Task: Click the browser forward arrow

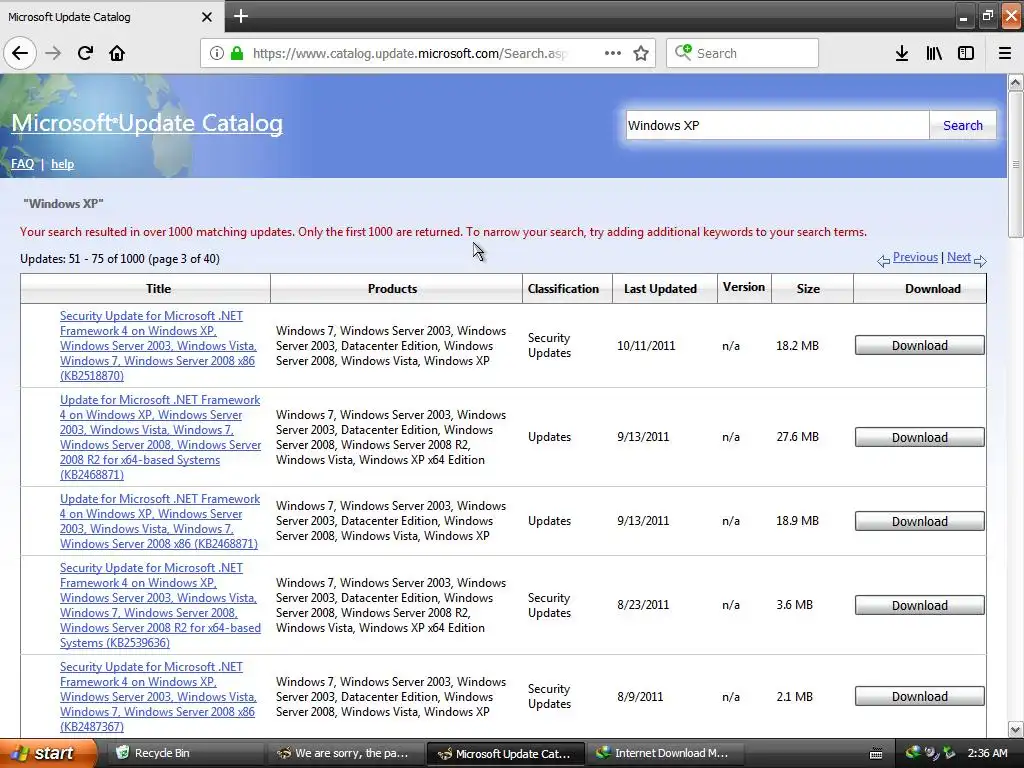Action: (x=53, y=53)
